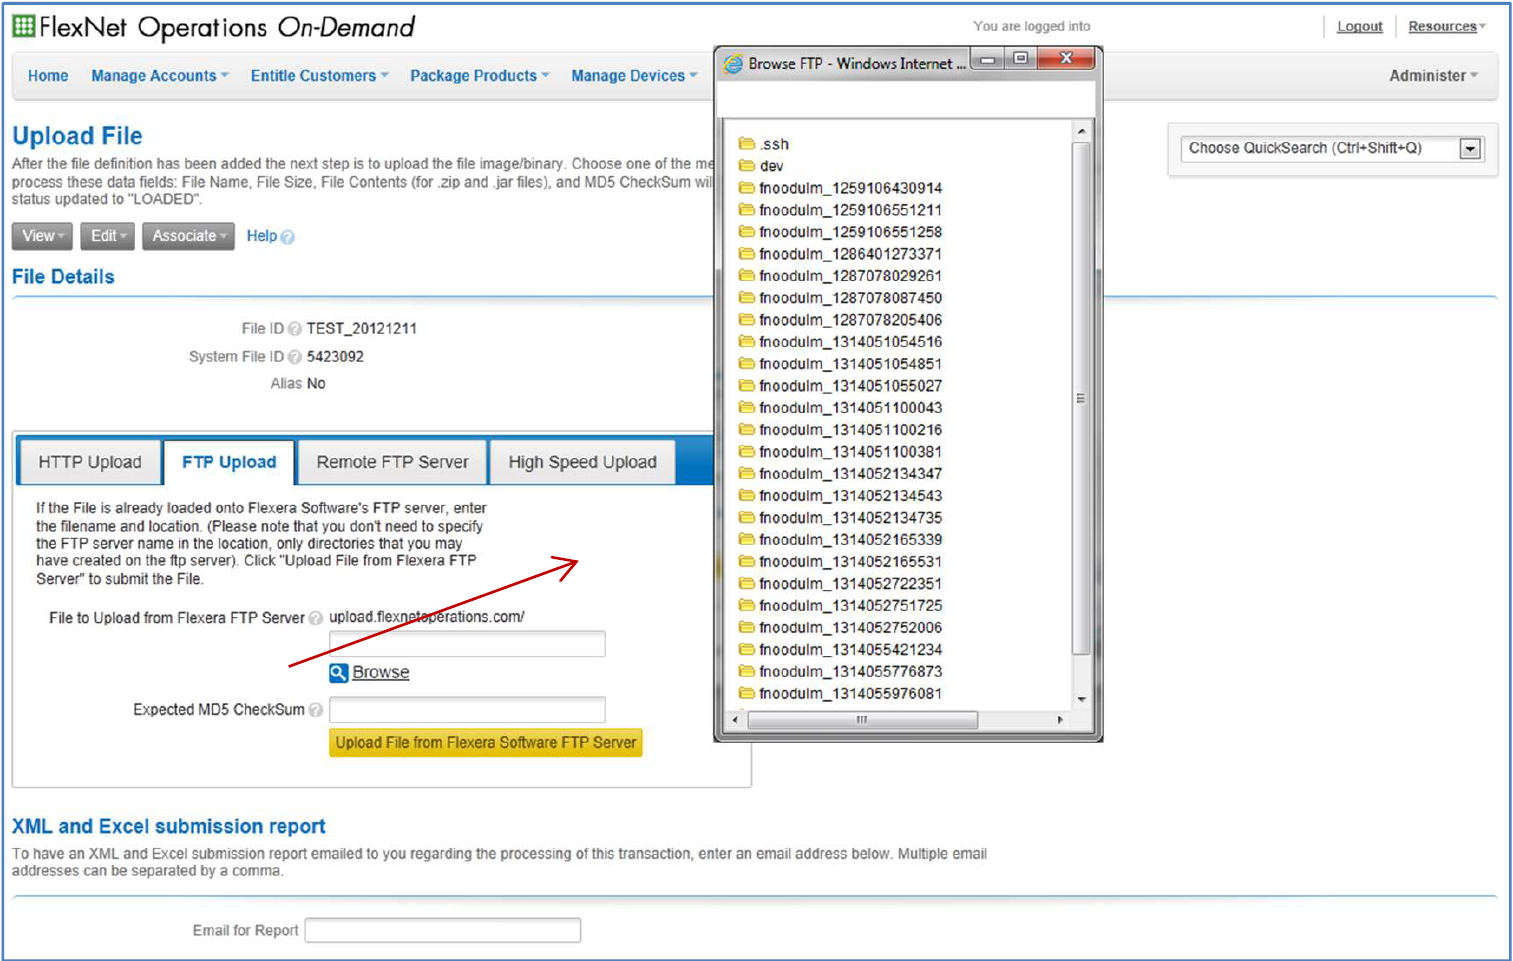Expand the Entitle Customers menu
This screenshot has height=961, width=1513.
319,76
